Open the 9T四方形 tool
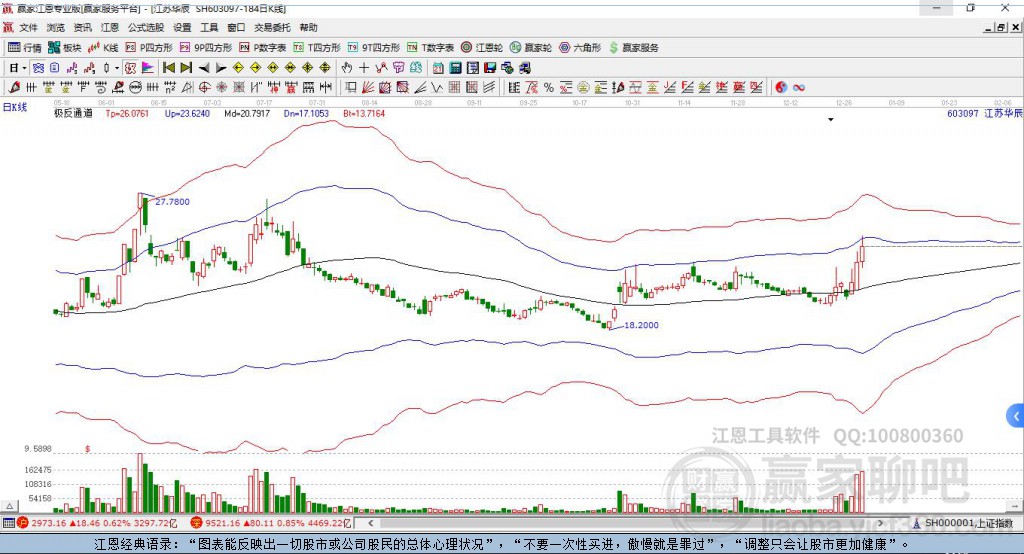The width and height of the screenshot is (1024, 554). tap(374, 48)
